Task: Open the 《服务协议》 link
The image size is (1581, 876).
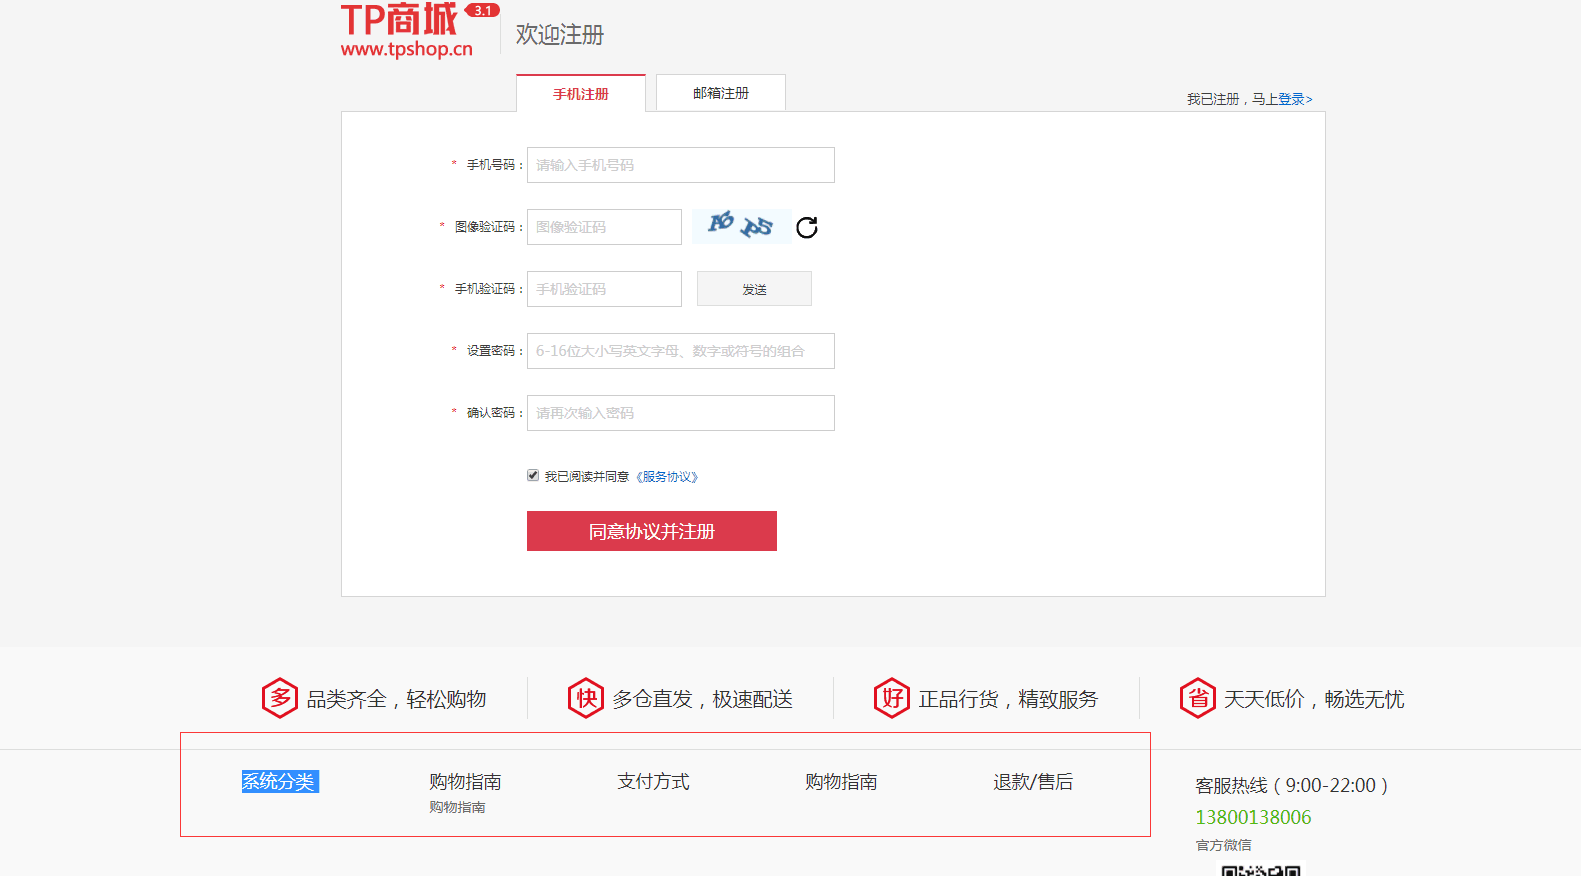Action: click(667, 477)
